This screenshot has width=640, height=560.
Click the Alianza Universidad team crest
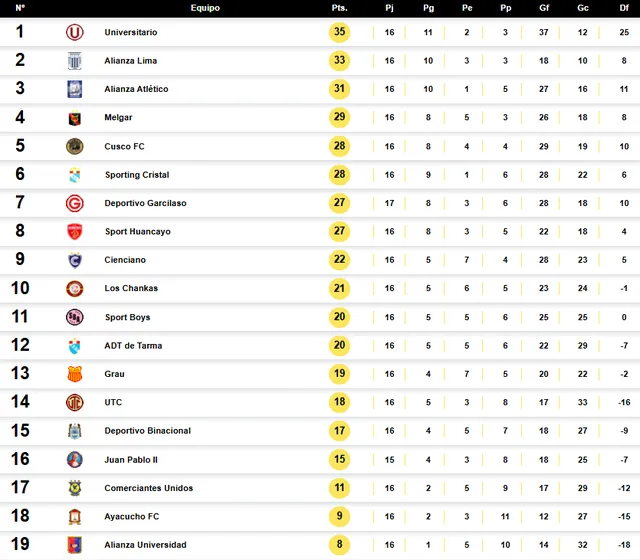tap(75, 545)
